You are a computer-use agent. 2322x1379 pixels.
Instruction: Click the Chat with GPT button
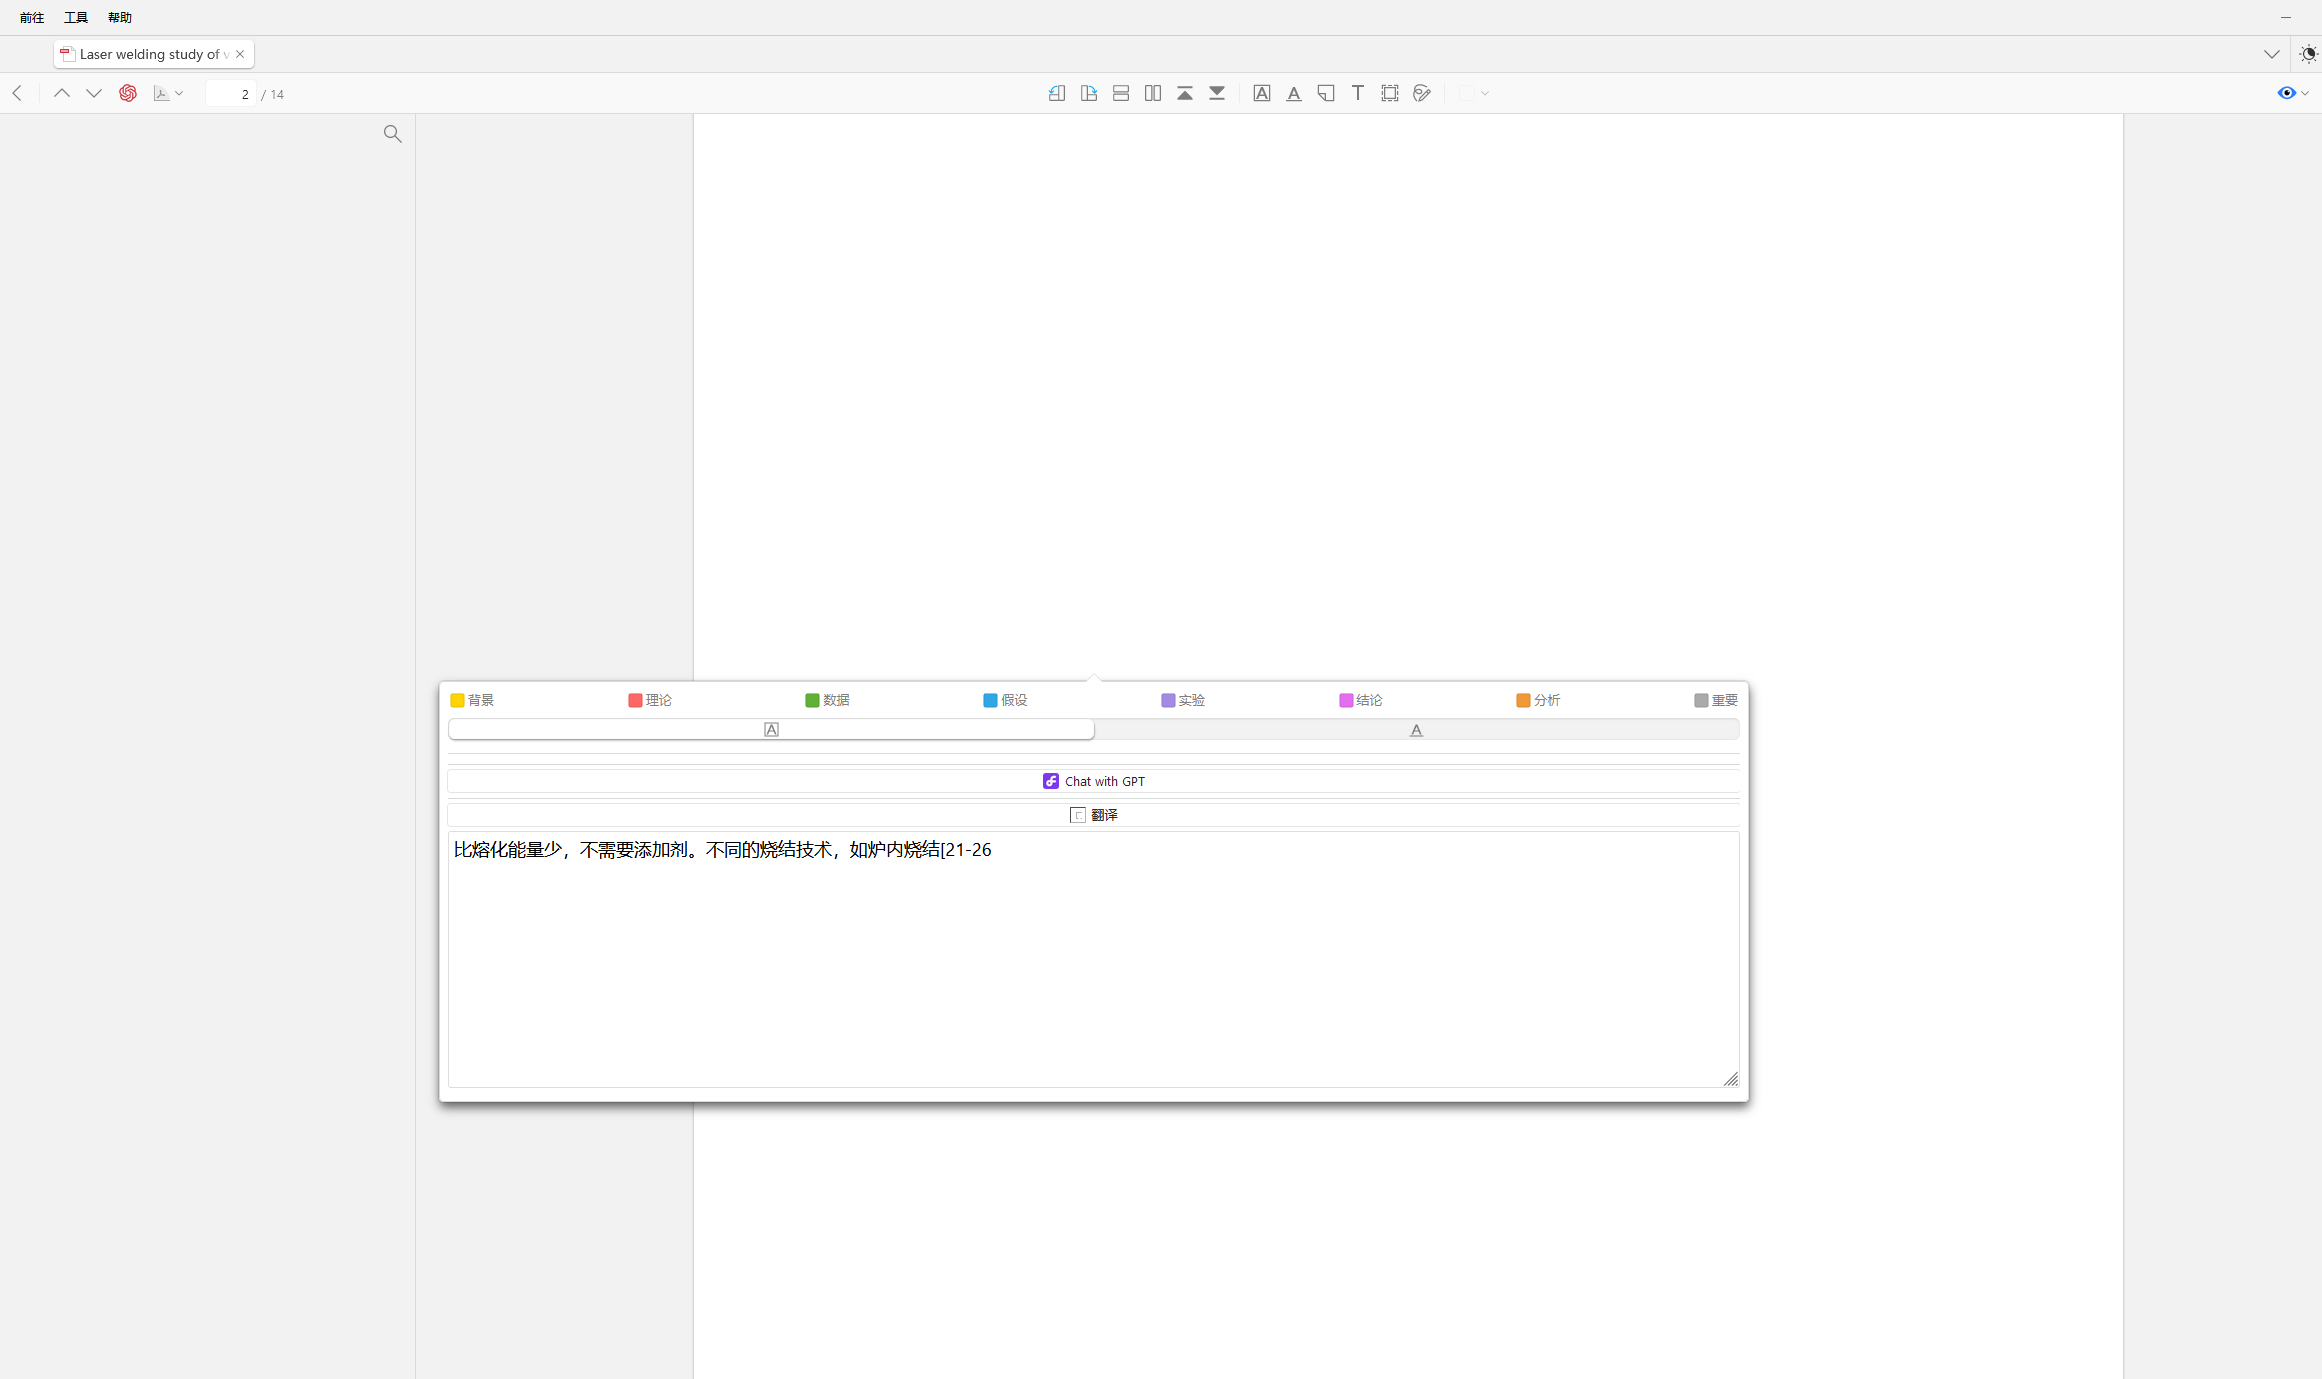(1093, 781)
